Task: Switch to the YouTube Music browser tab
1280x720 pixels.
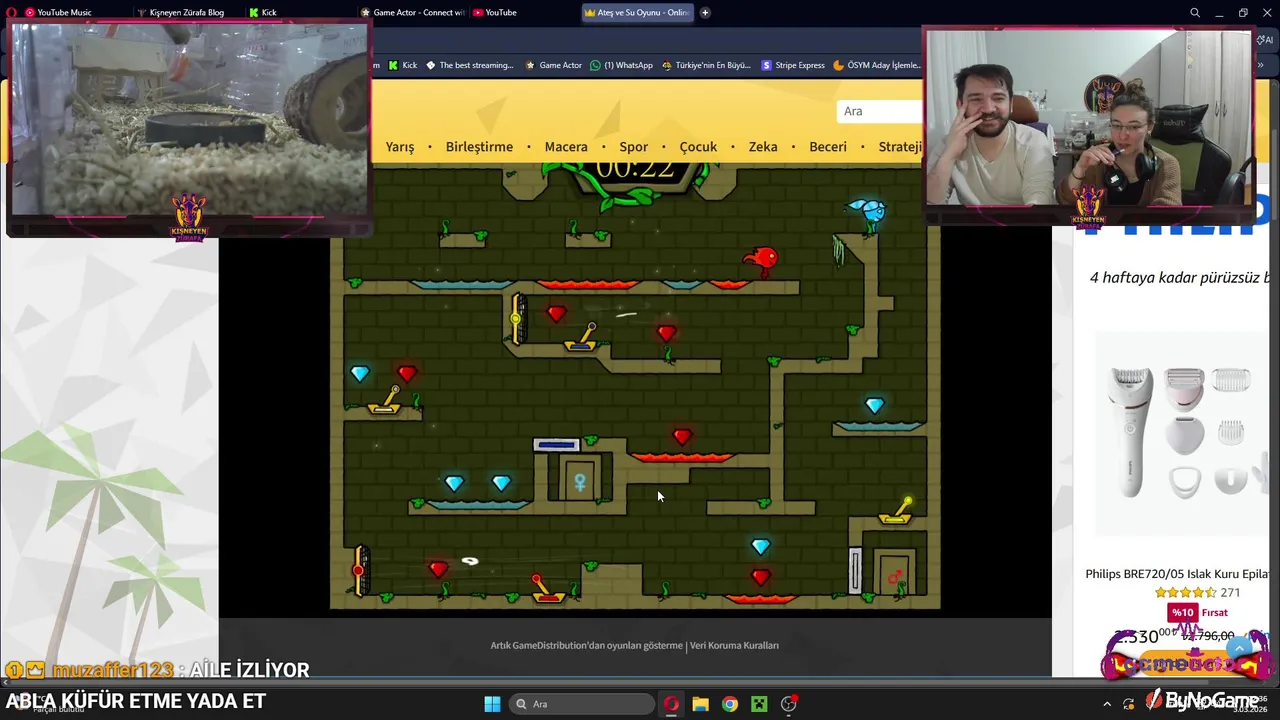Action: coord(60,12)
